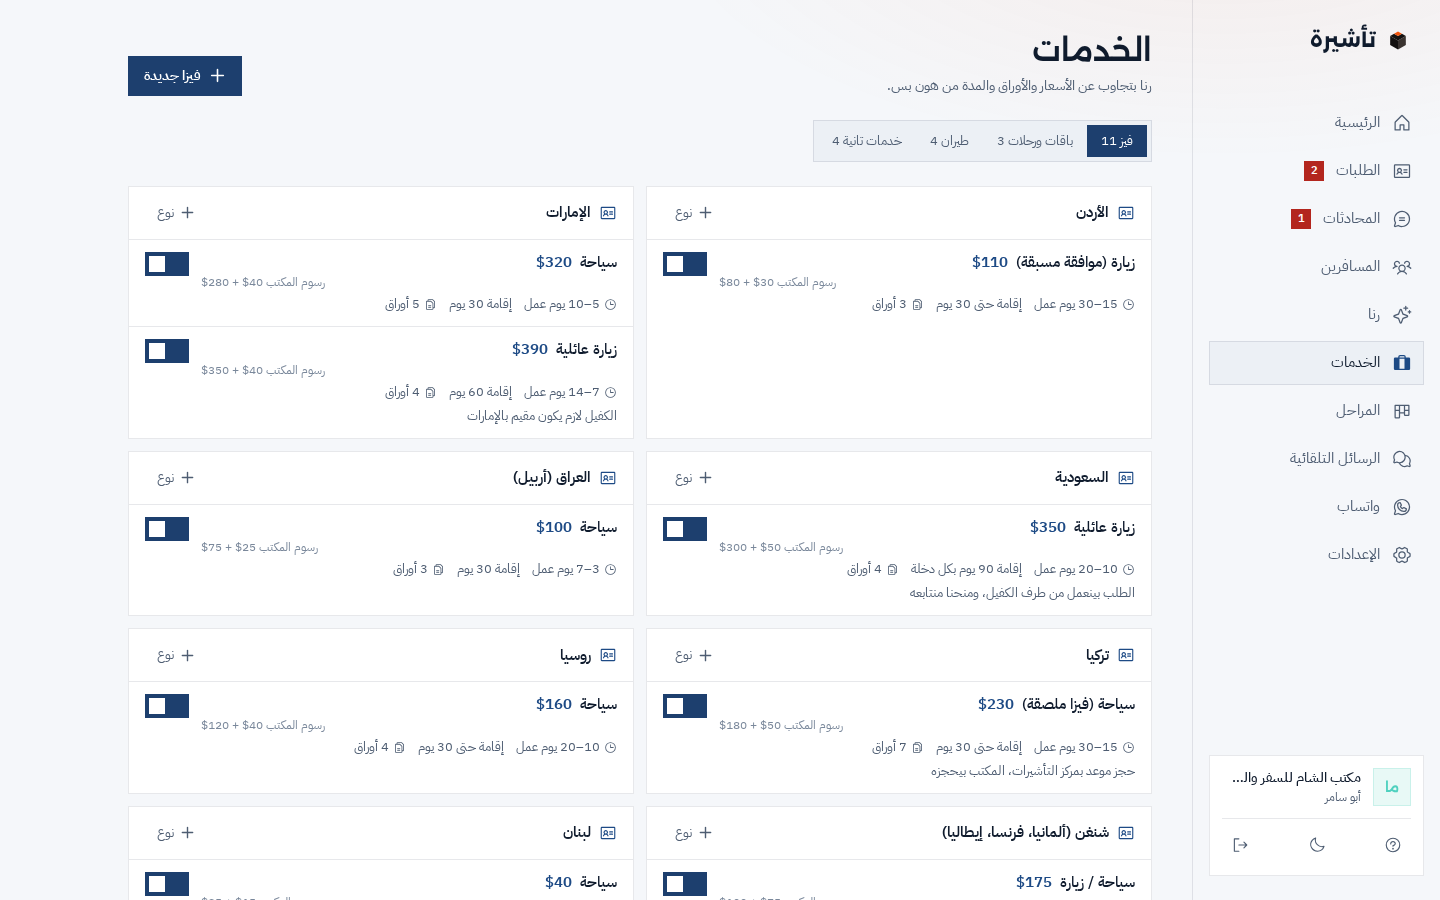
Task: Go to الطلبات requests page
Action: point(1316,171)
